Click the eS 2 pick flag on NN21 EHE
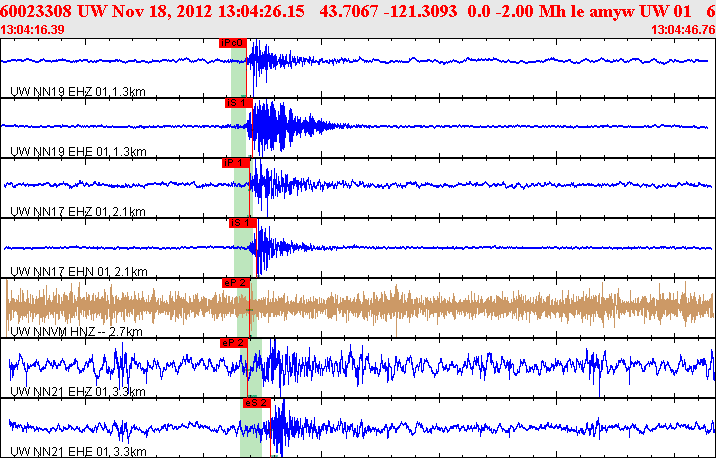 pyautogui.click(x=257, y=403)
